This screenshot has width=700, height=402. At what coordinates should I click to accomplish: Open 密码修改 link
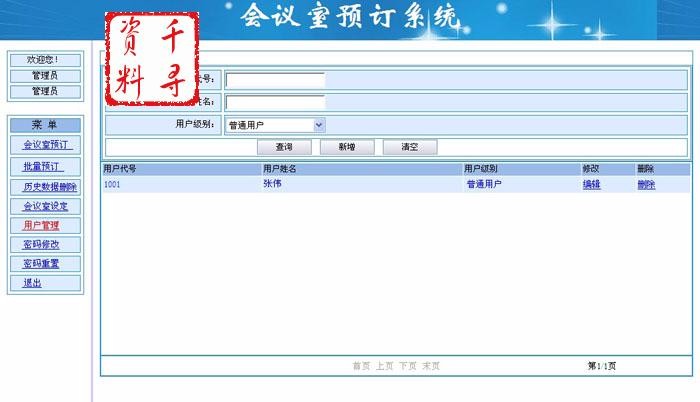pos(41,244)
